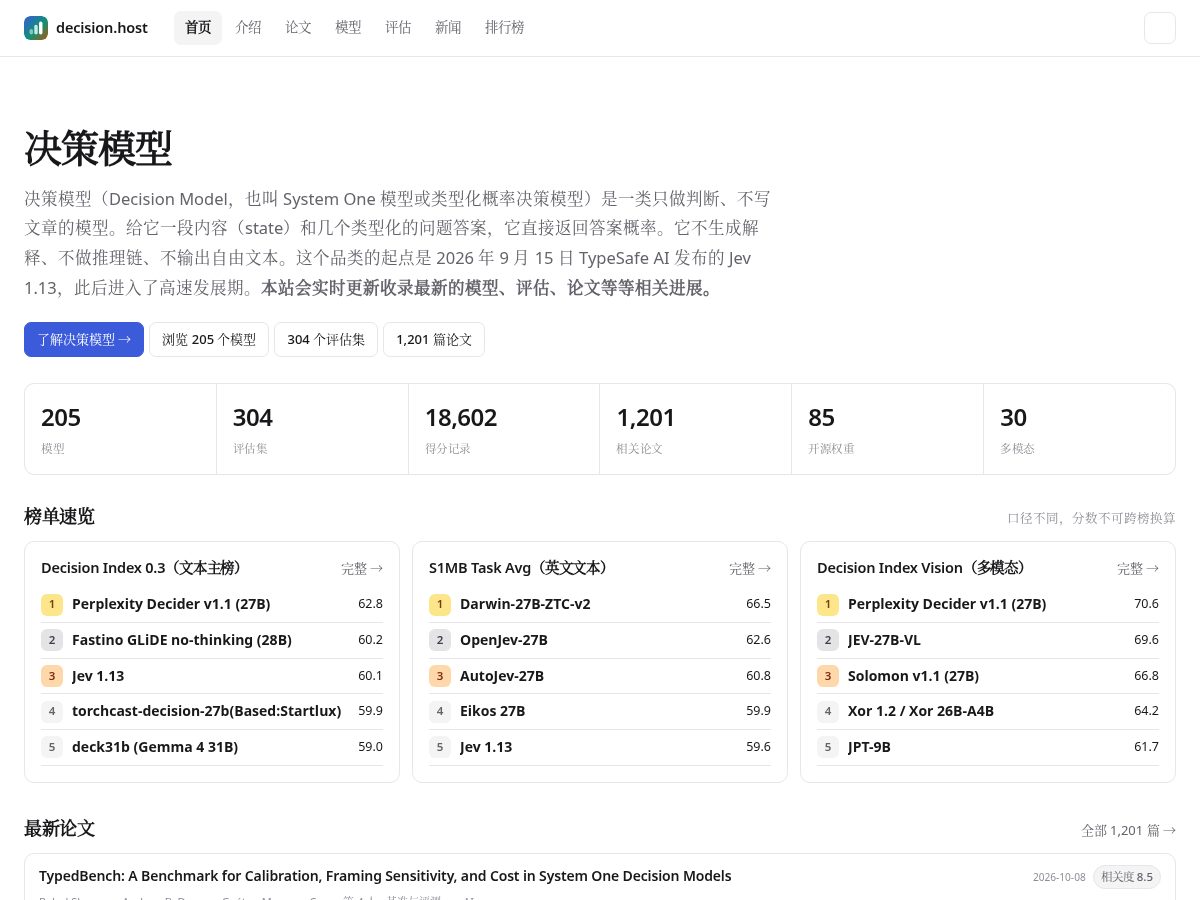Open Darwin-27B-ZTC-v2 entry
This screenshot has height=900, width=1200.
[525, 604]
